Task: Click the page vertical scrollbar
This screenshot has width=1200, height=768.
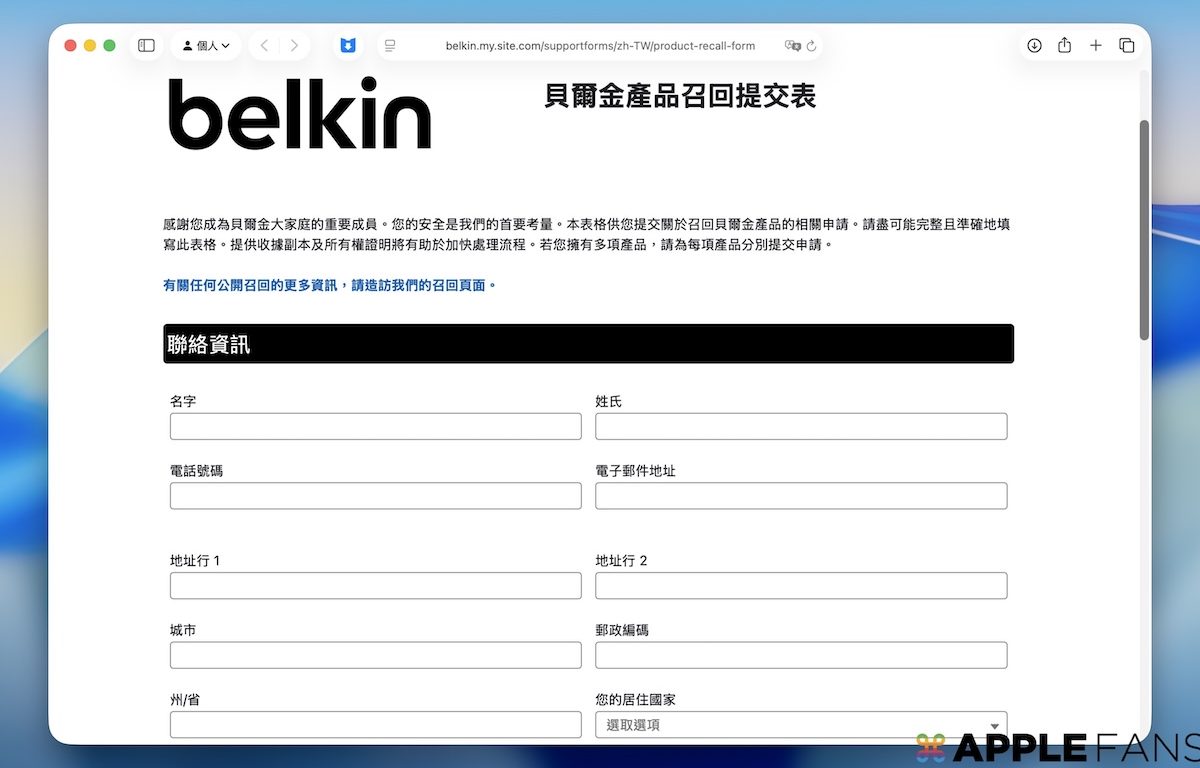Action: pyautogui.click(x=1144, y=230)
